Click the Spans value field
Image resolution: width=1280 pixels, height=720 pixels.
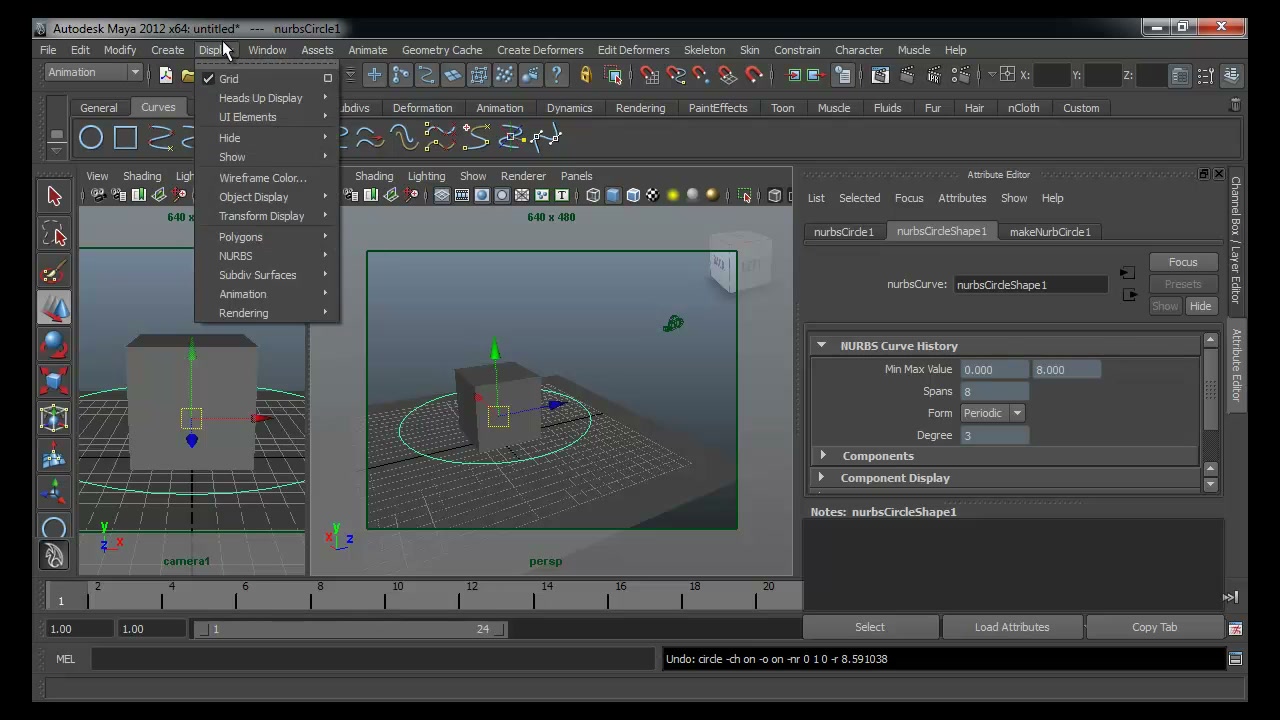[x=994, y=392]
